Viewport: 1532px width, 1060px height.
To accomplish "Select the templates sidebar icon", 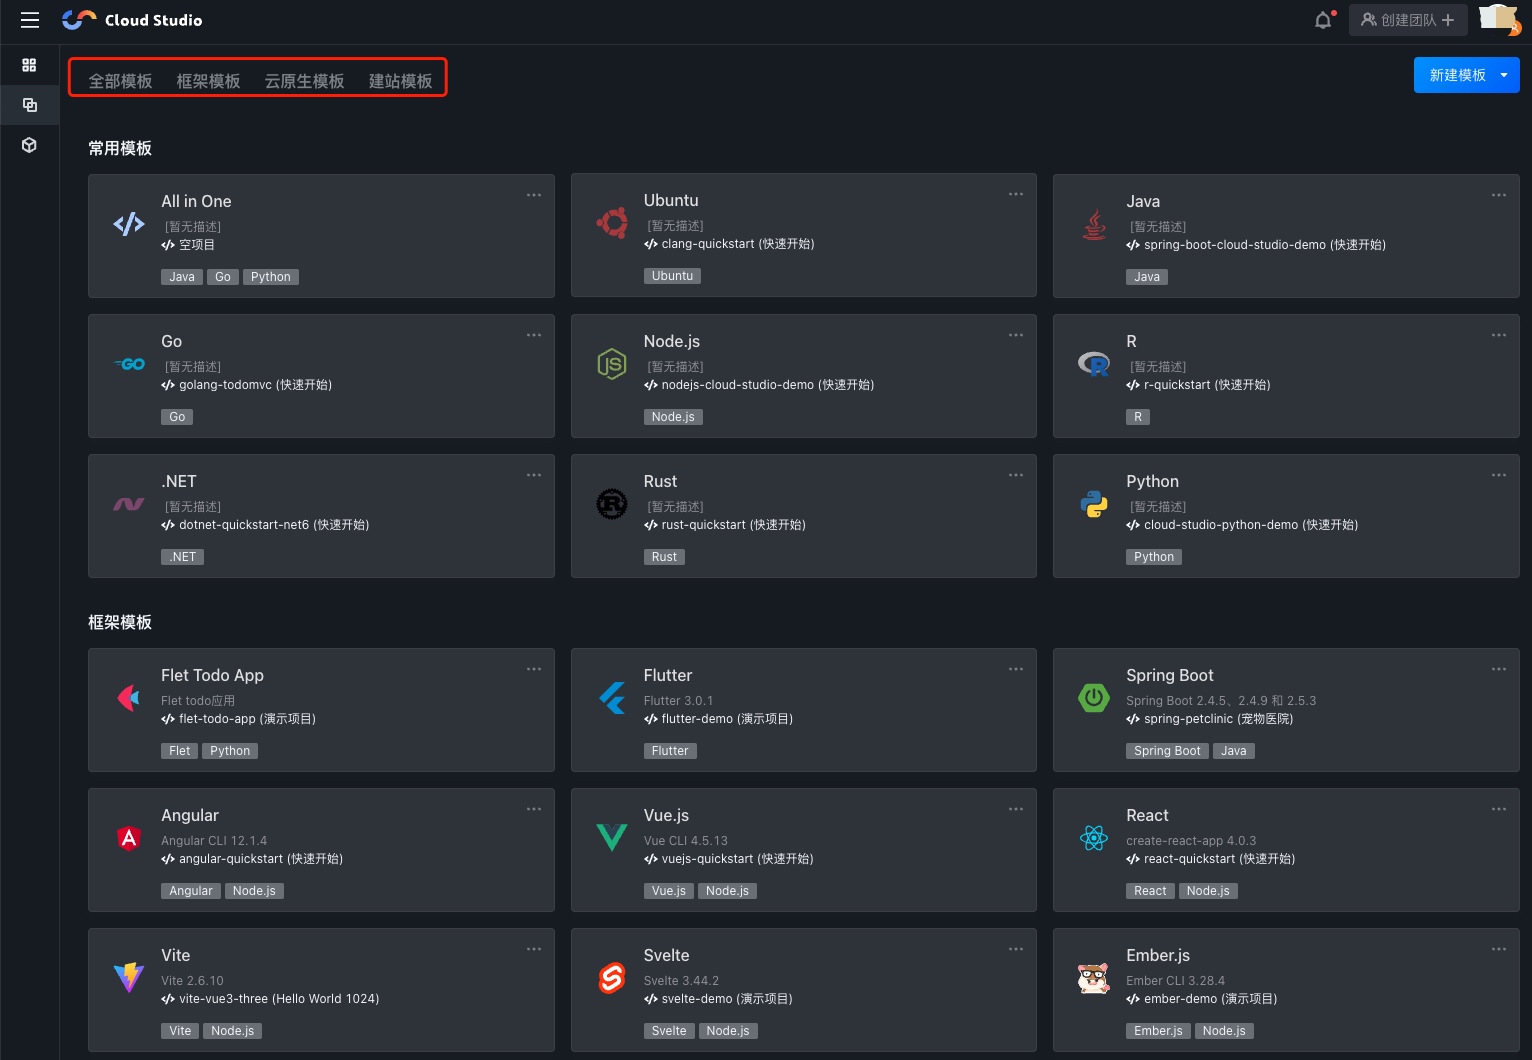I will tap(29, 105).
